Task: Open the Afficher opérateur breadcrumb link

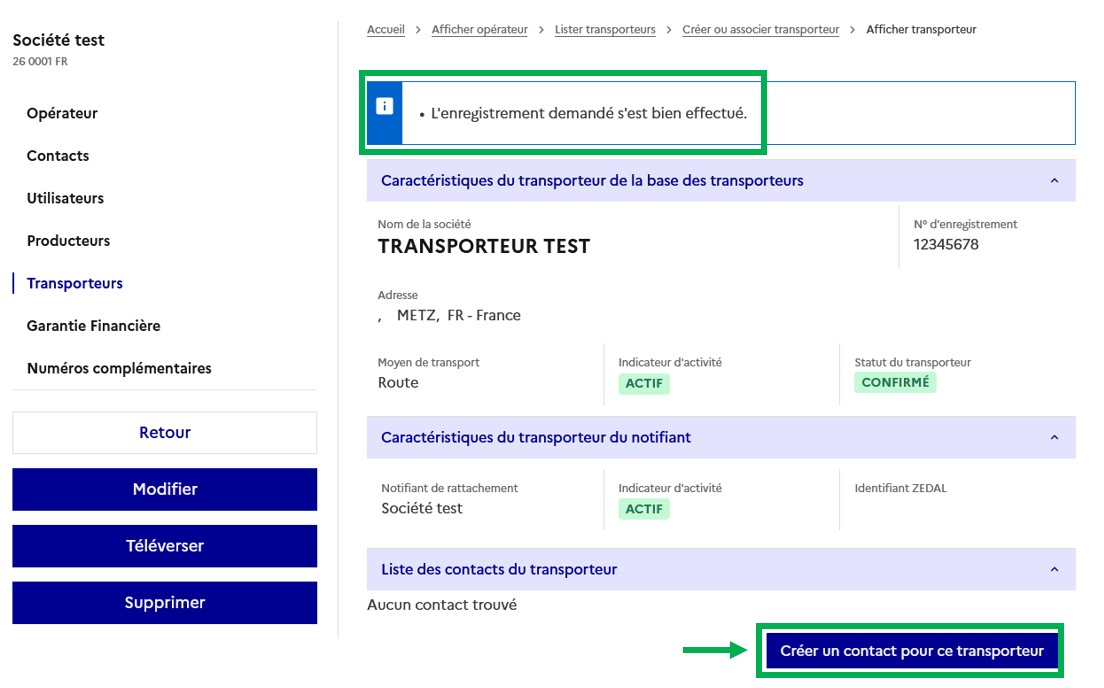Action: click(479, 30)
